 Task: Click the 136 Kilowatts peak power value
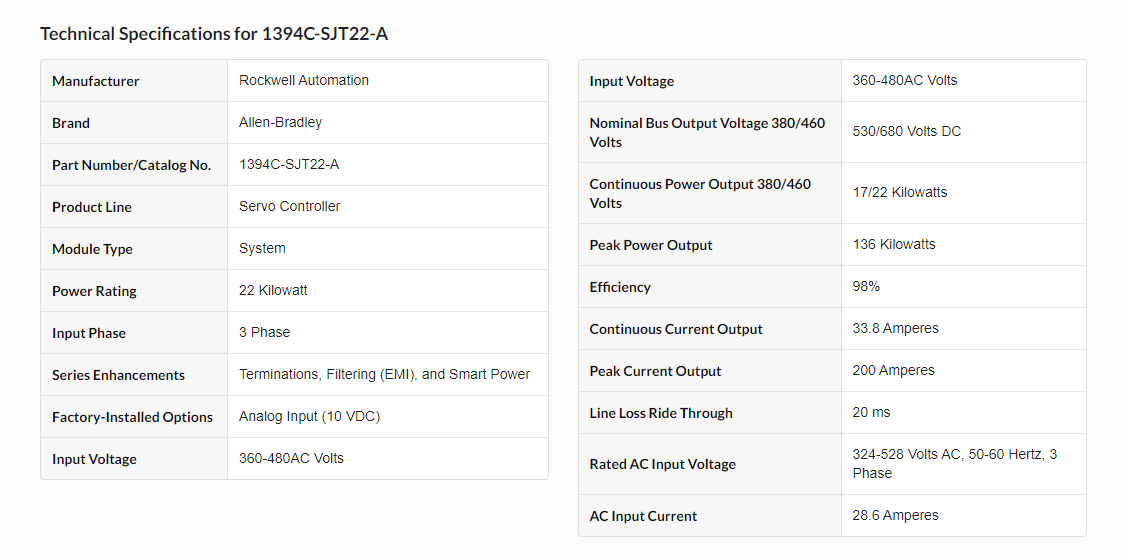pyautogui.click(x=894, y=244)
